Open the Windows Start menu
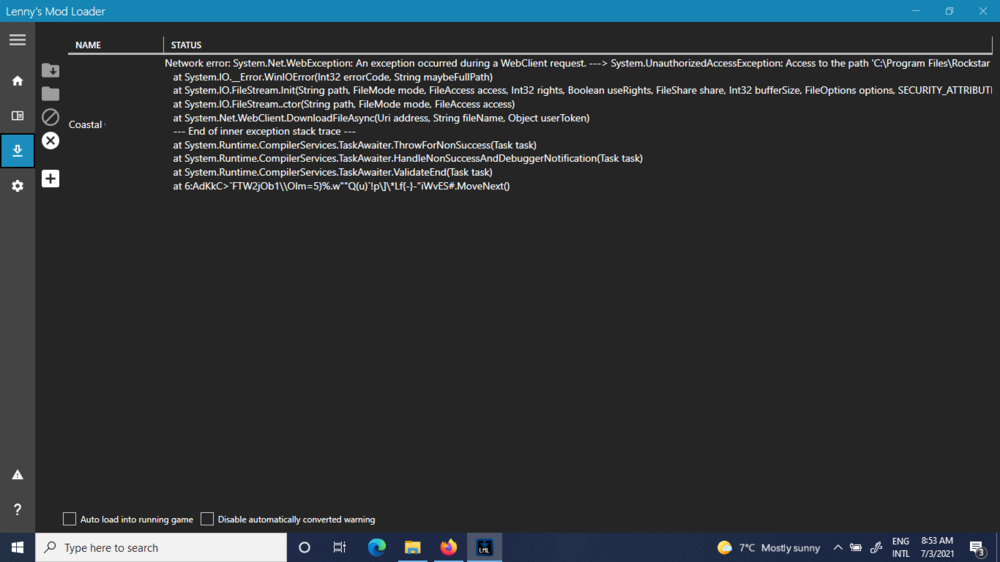1000x562 pixels. tap(17, 547)
